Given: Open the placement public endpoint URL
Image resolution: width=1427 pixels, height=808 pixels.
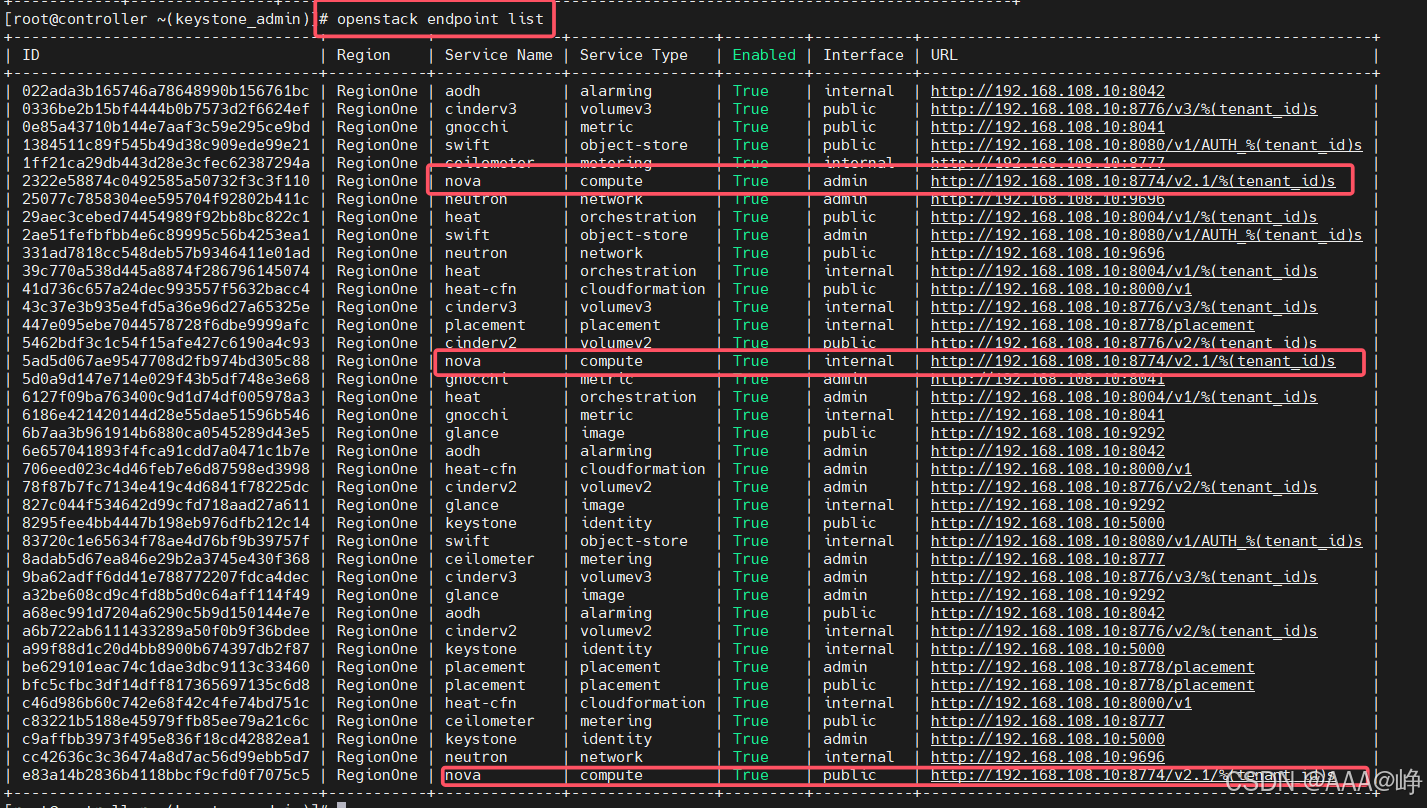Looking at the screenshot, I should click(x=1093, y=685).
